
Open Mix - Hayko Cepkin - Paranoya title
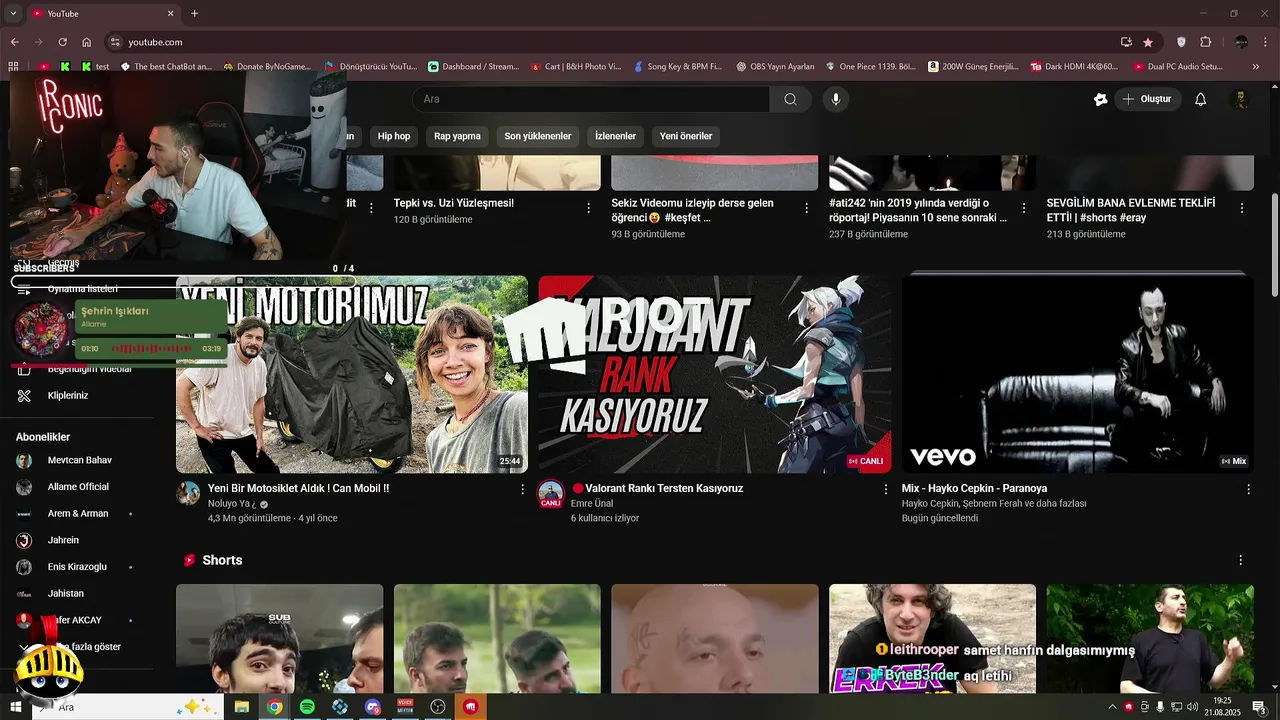(x=974, y=488)
